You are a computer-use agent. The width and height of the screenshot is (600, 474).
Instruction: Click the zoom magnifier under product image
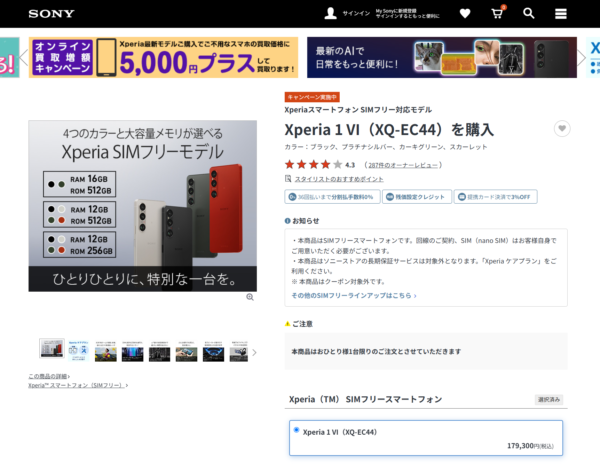250,297
